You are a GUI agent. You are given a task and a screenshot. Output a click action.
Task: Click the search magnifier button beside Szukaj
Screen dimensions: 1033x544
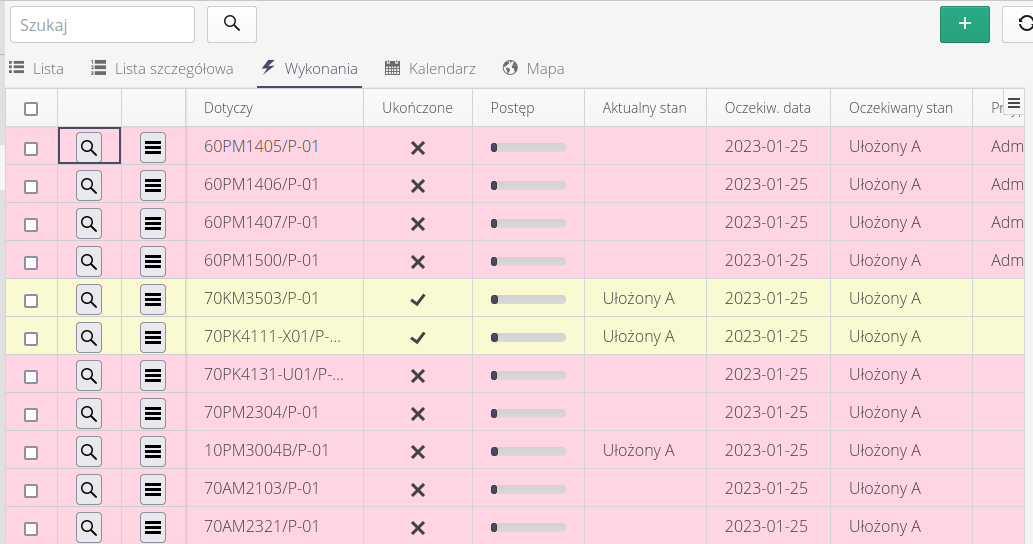coord(232,24)
